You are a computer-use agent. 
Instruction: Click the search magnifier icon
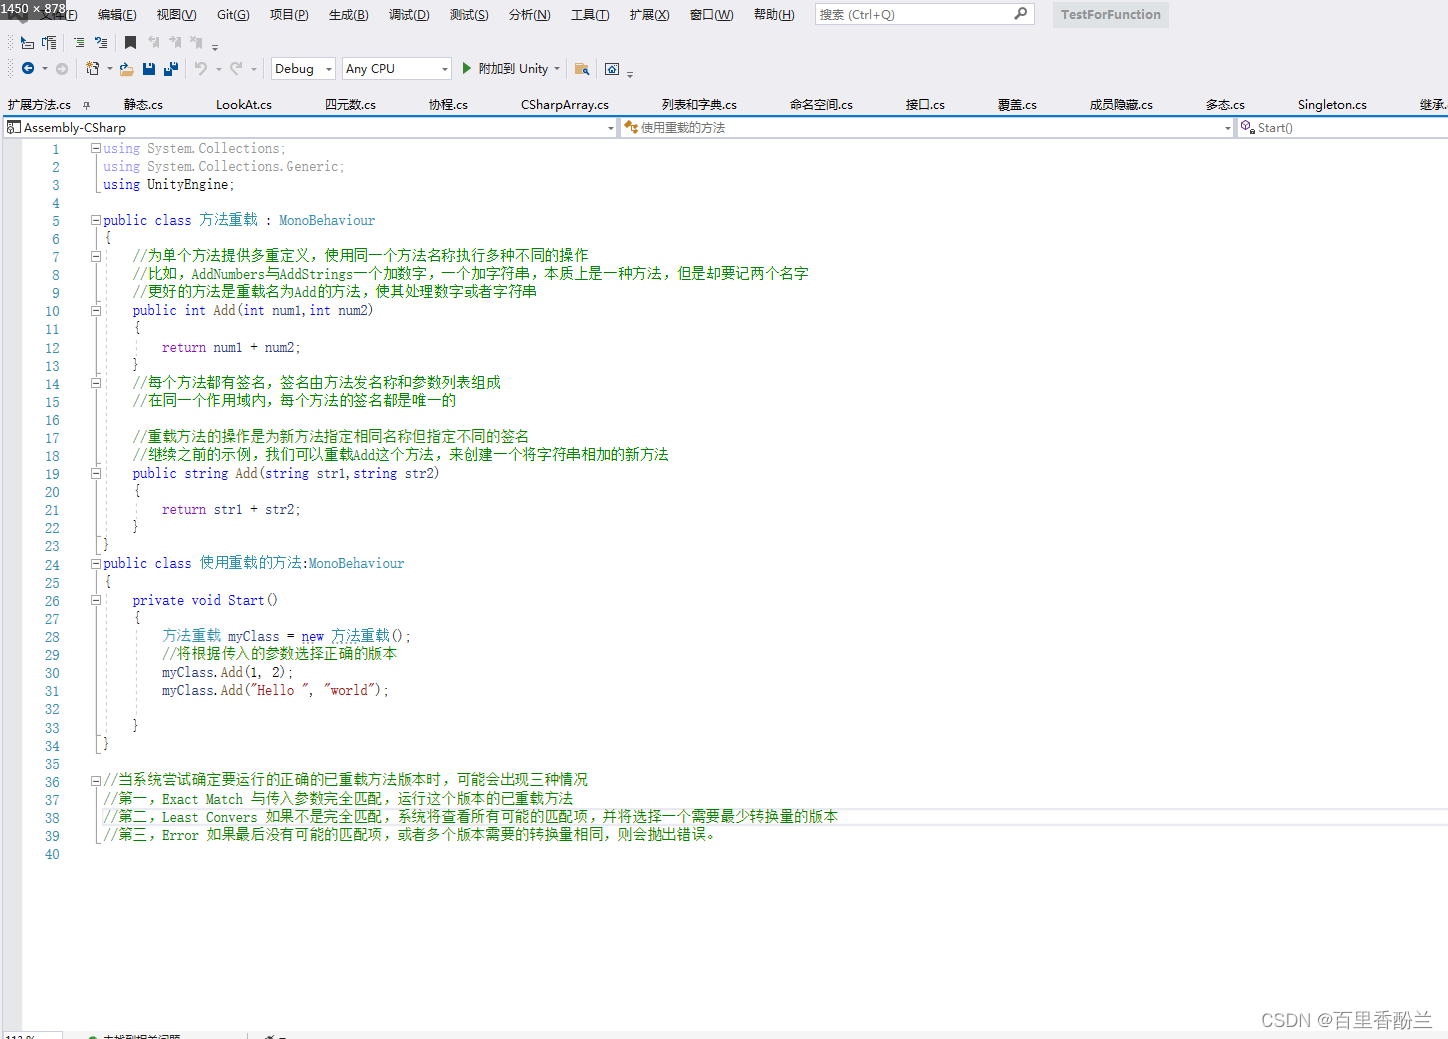click(1020, 14)
